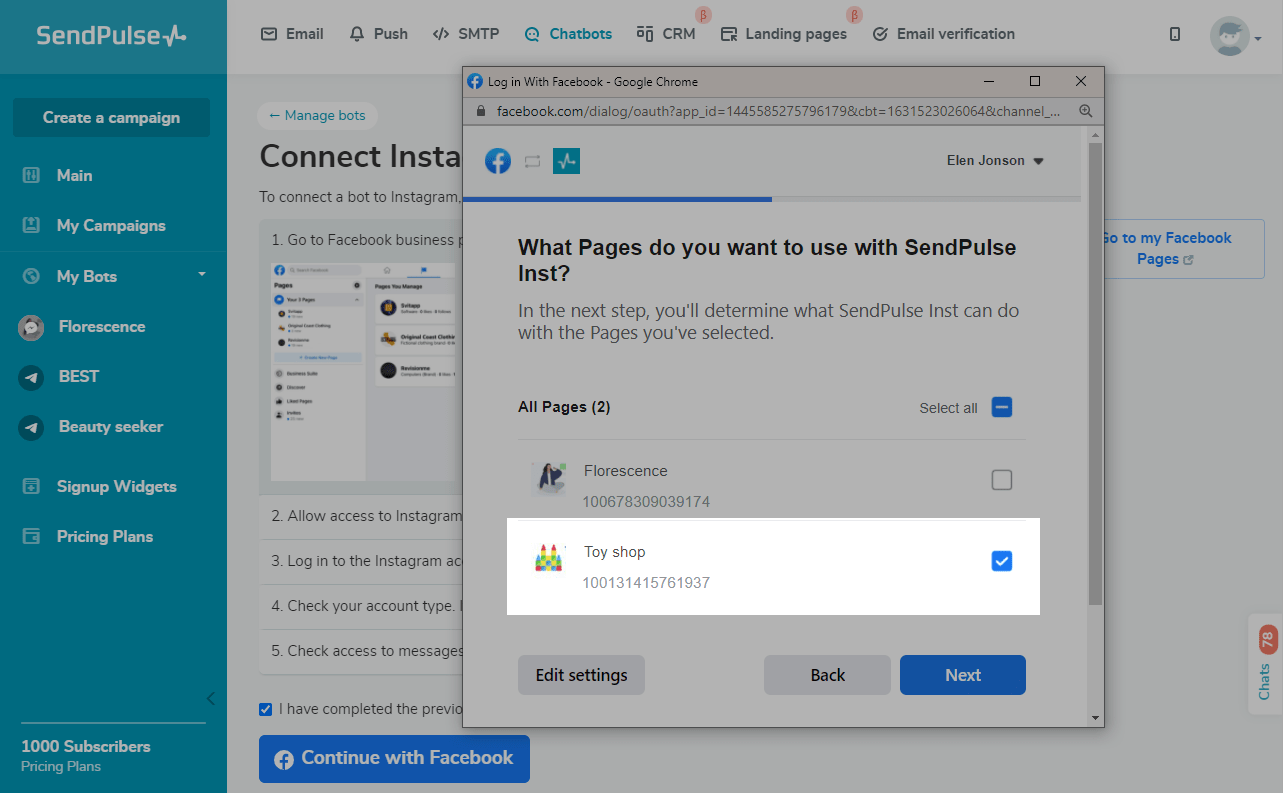
Task: Open the Chats side widget
Action: (x=1265, y=664)
